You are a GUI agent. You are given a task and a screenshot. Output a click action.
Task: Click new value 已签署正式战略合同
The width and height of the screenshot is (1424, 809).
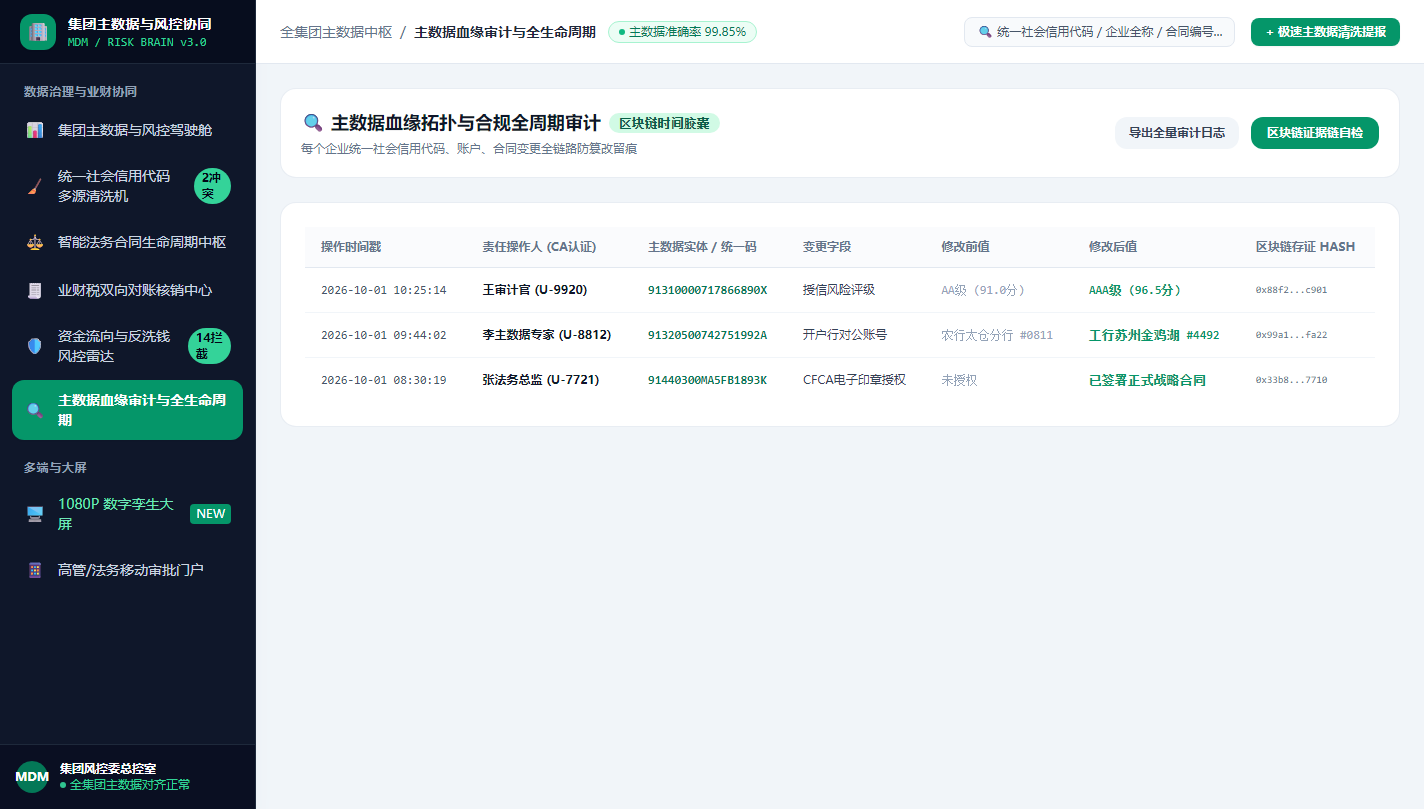pos(1148,380)
